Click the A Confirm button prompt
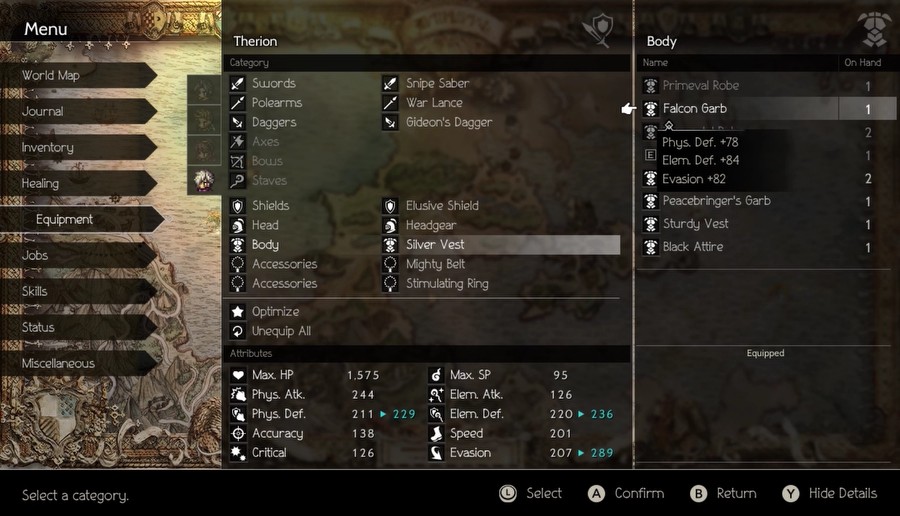 (626, 494)
